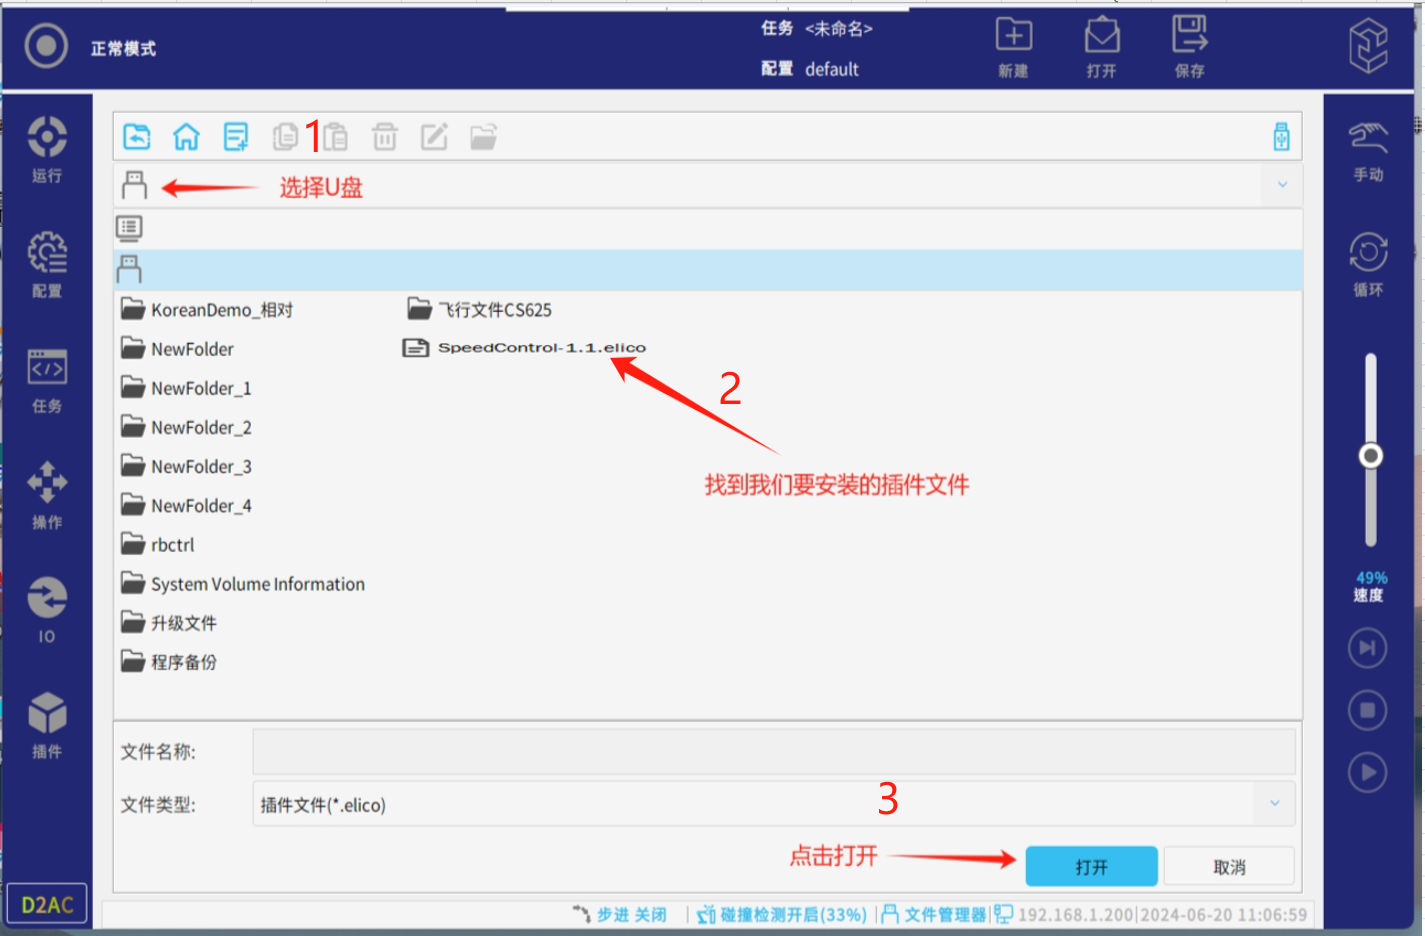Expand the drive location dropdown

1282,185
